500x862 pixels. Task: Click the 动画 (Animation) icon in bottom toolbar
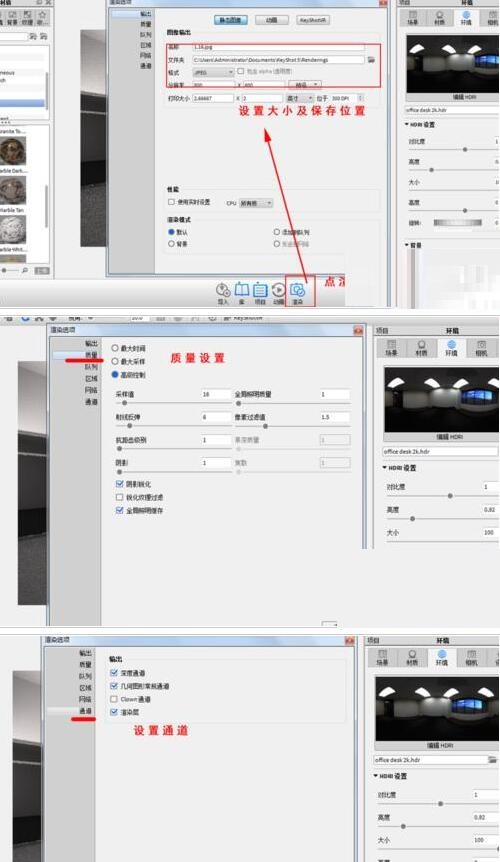pyautogui.click(x=279, y=290)
